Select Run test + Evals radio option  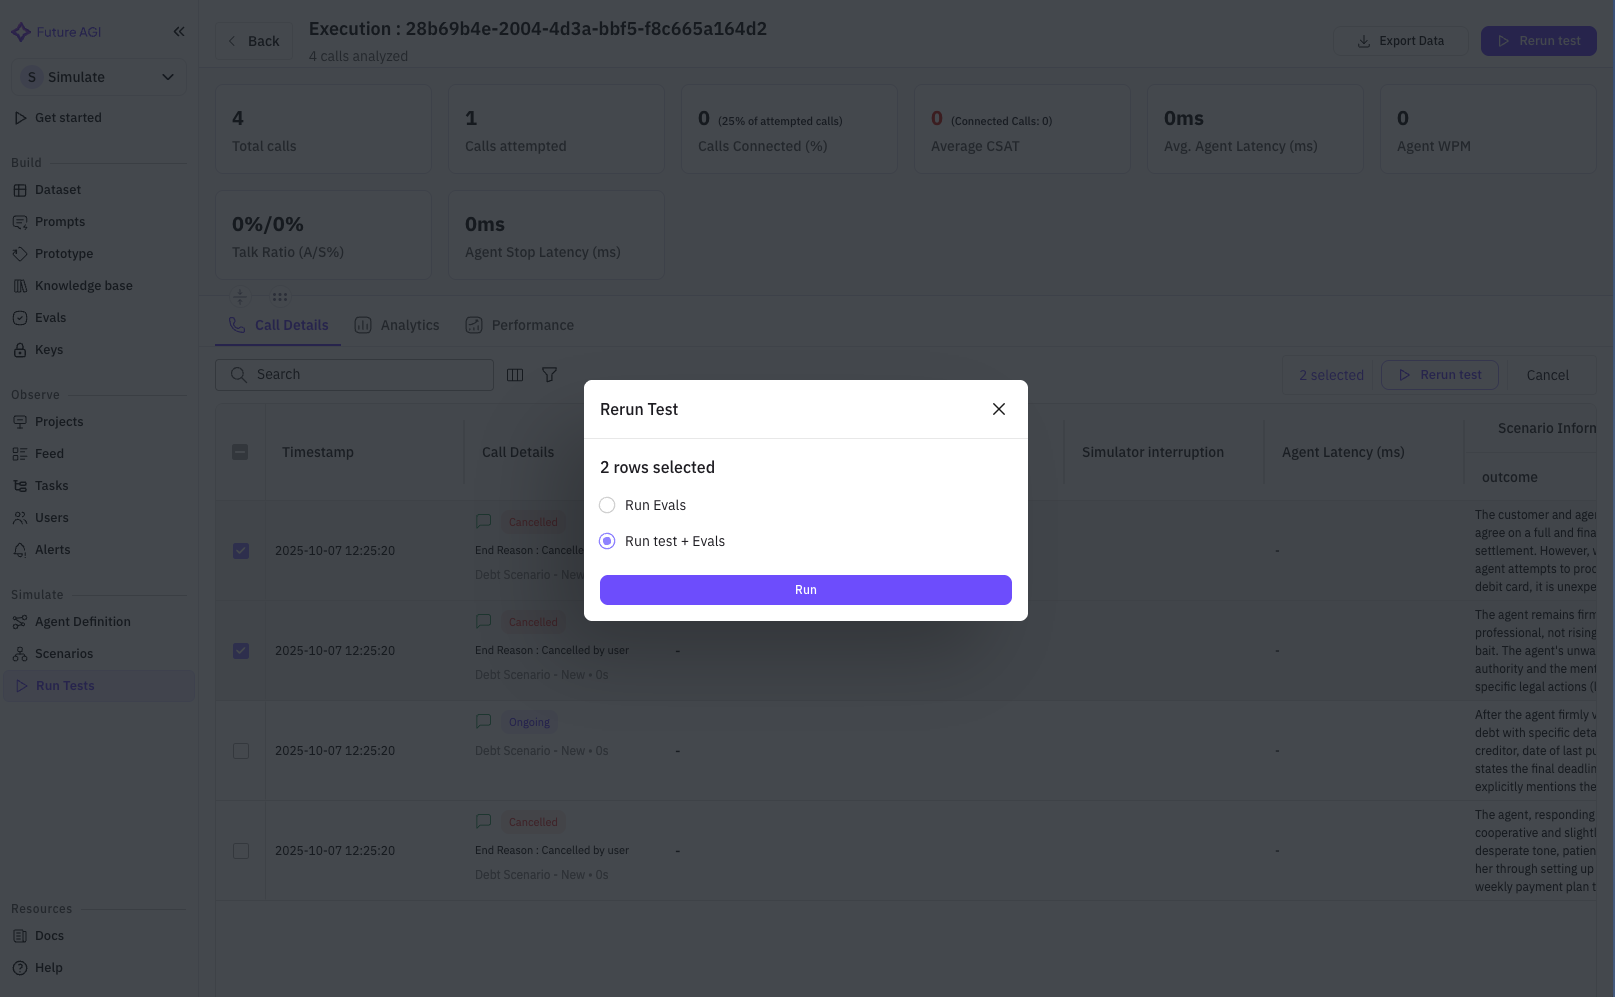pyautogui.click(x=607, y=541)
